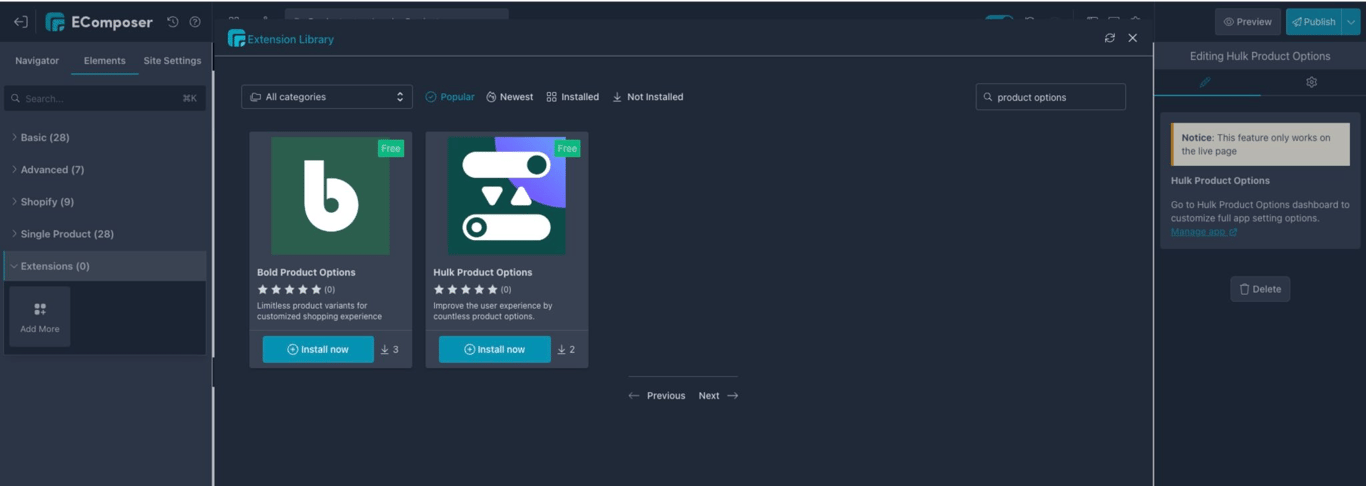This screenshot has height=486, width=1366.
Task: Go to the Next page of extensions
Action: pyautogui.click(x=718, y=396)
